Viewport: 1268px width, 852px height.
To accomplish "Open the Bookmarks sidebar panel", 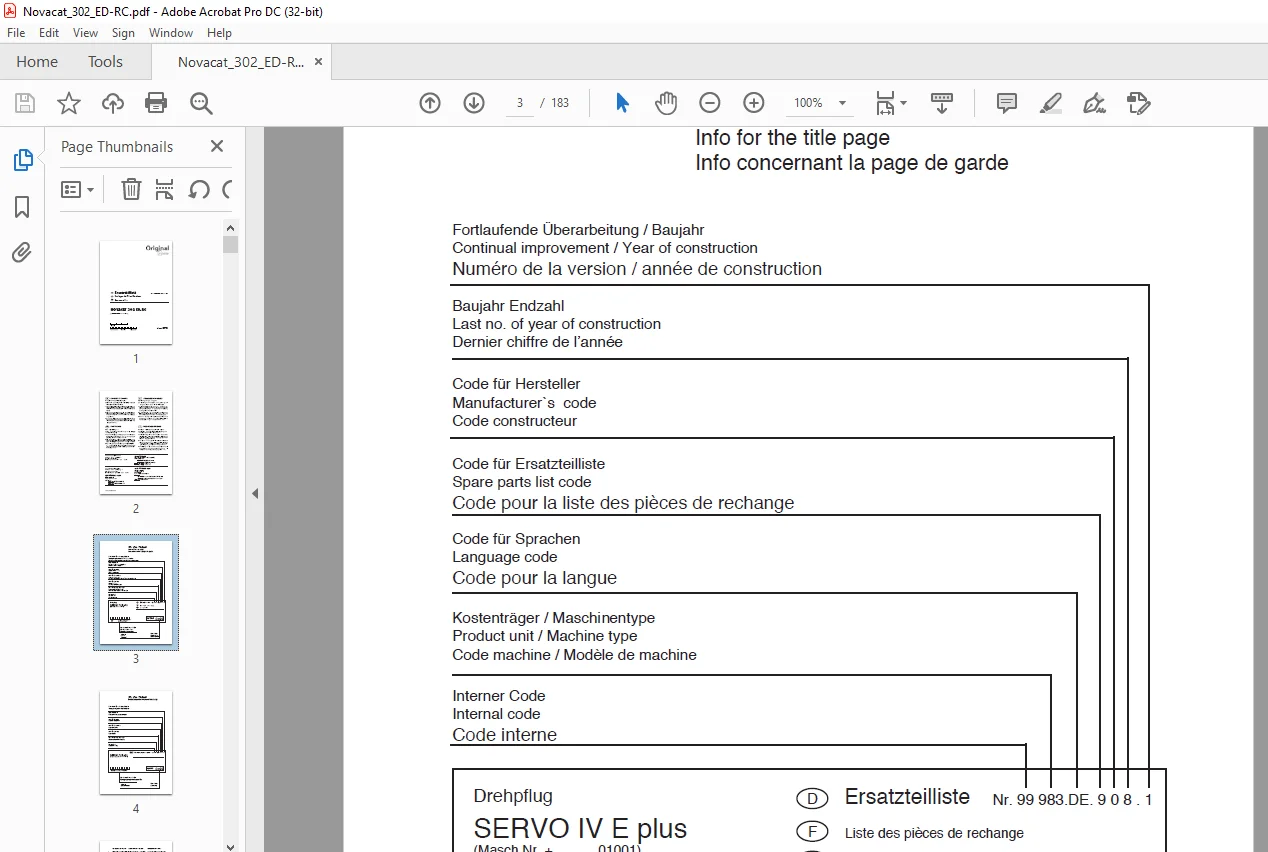I will pos(22,207).
